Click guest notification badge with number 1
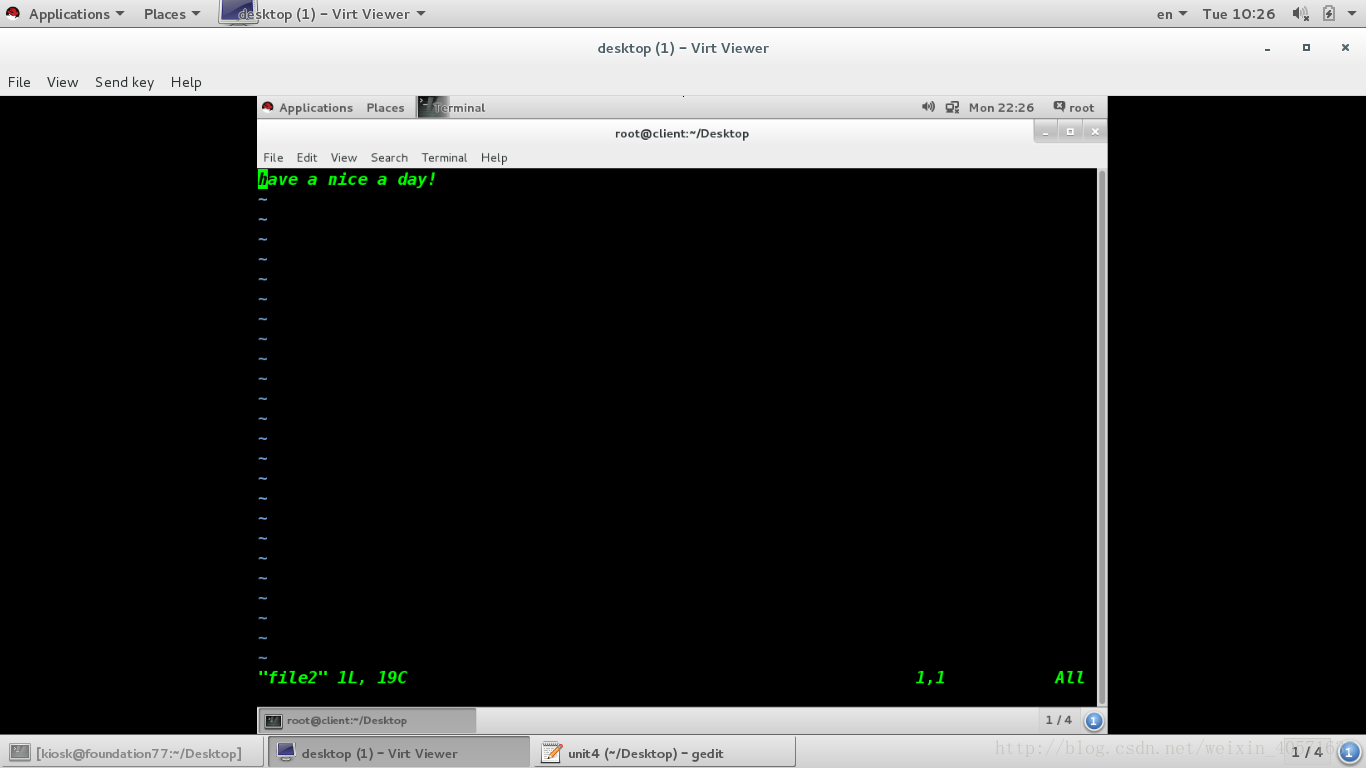Viewport: 1366px width, 768px height. [1093, 720]
